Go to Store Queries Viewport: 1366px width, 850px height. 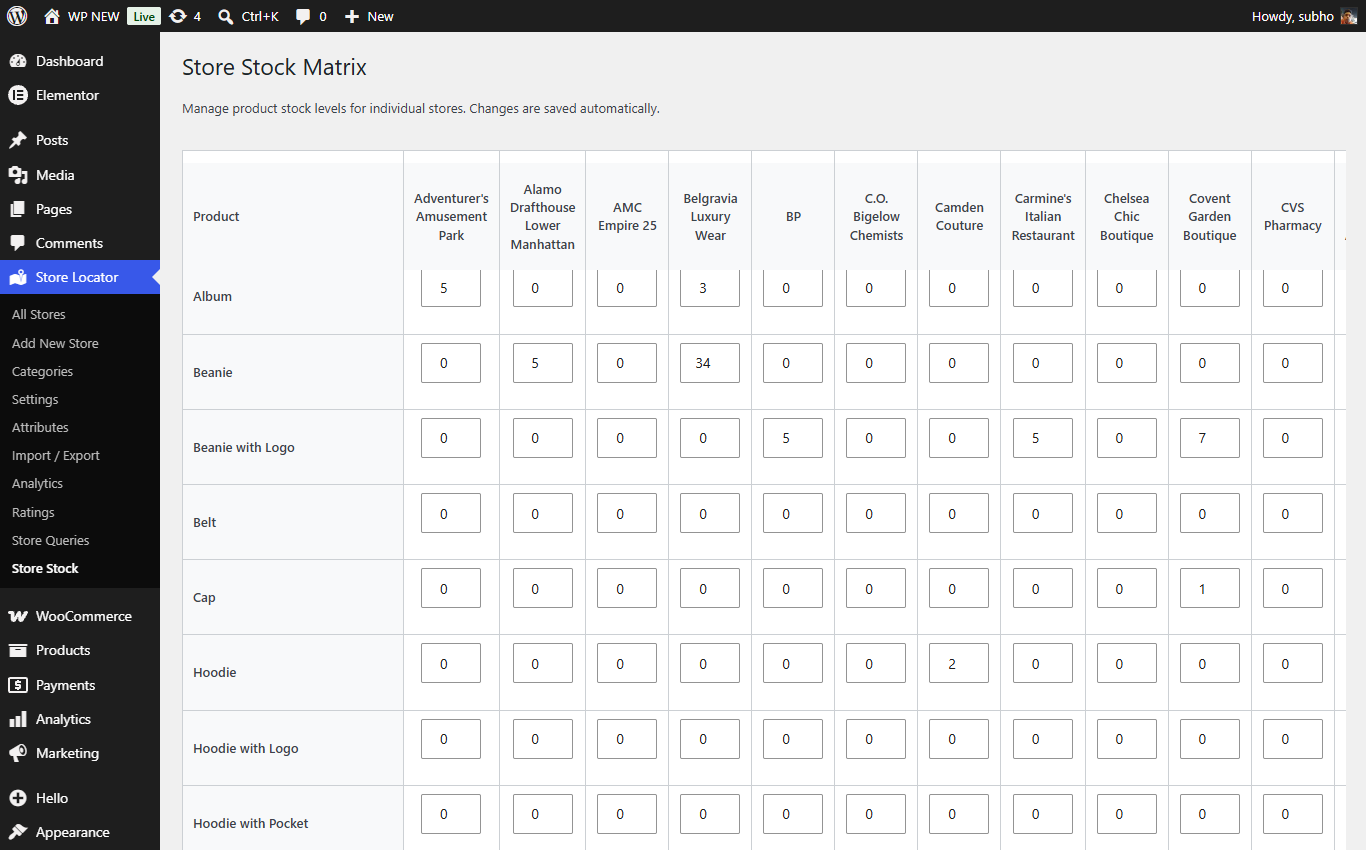[x=51, y=540]
